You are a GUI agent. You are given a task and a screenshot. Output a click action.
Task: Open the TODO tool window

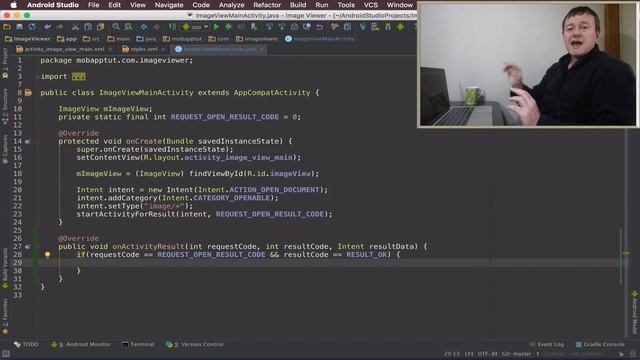[x=26, y=344]
